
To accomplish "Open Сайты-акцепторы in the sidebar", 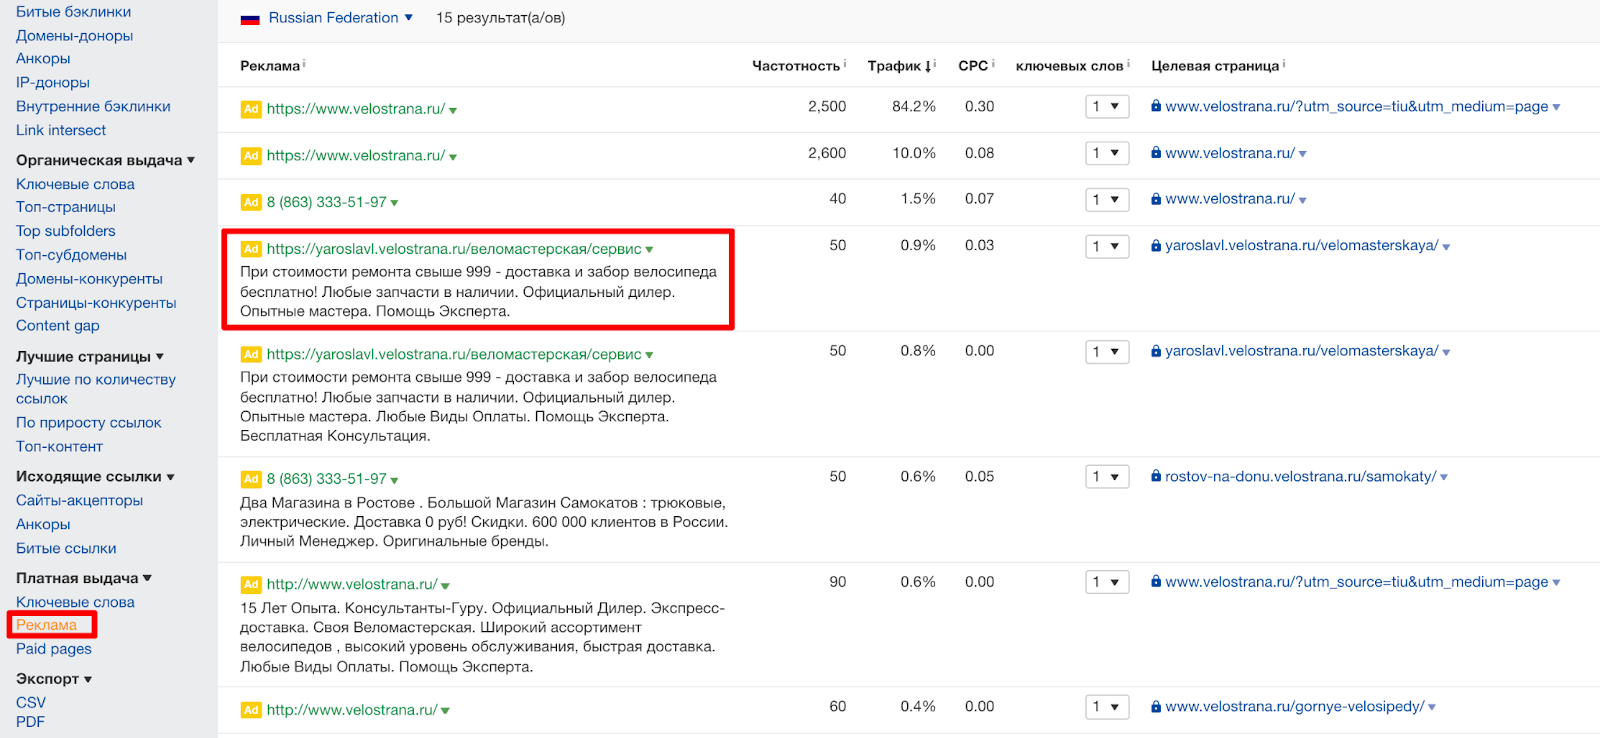I will (80, 500).
